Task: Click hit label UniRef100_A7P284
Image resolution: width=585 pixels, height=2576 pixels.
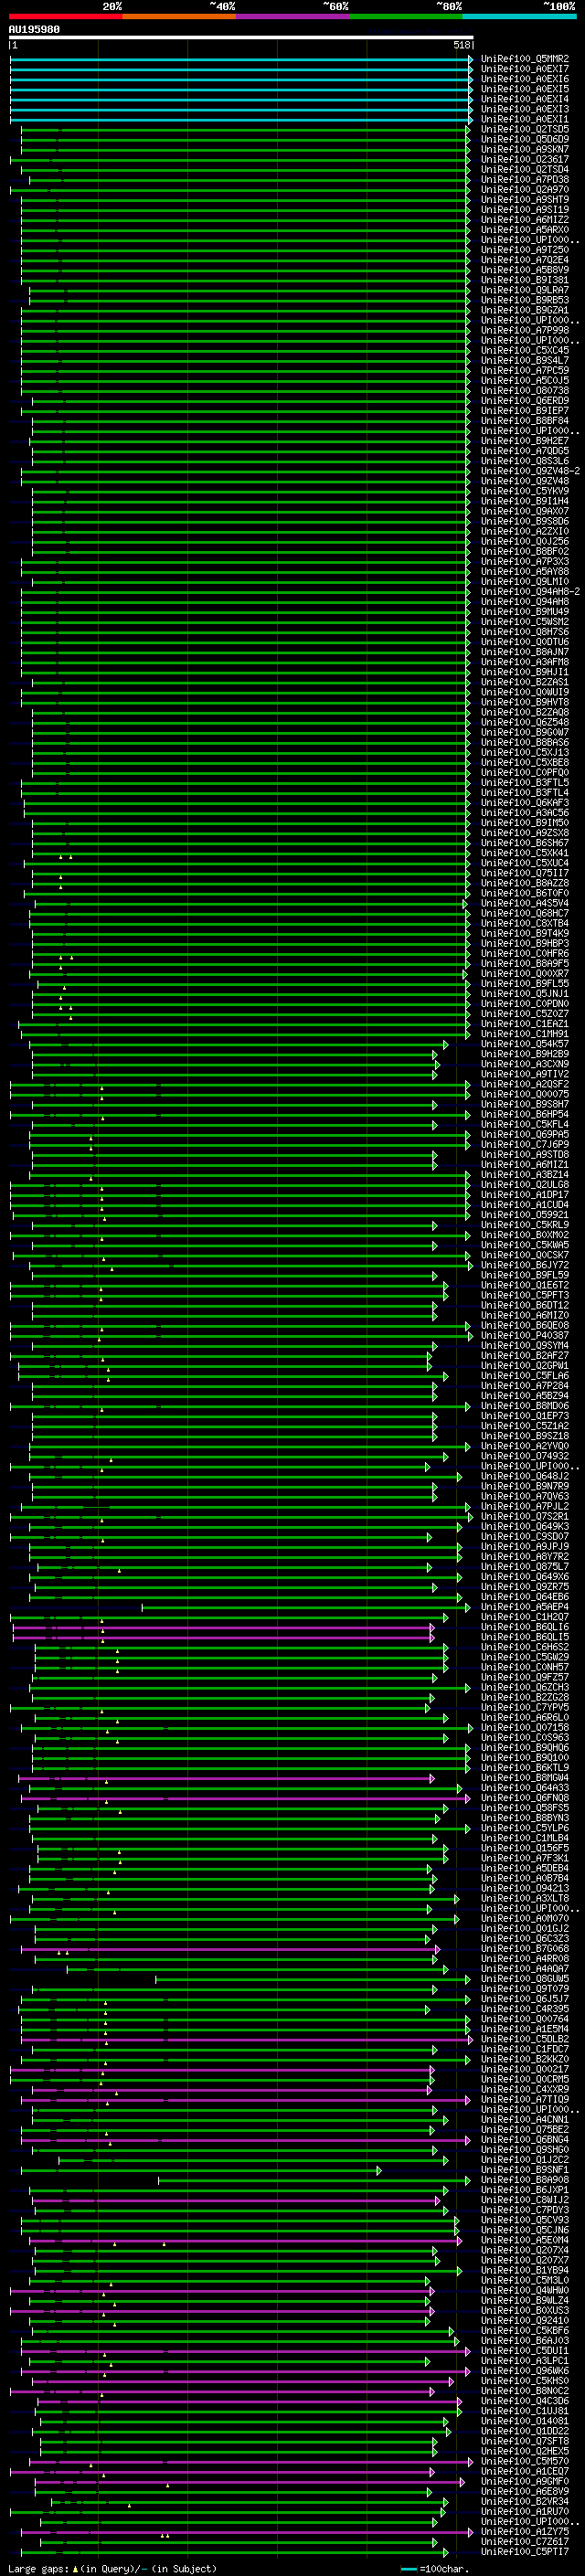Action: pyautogui.click(x=525, y=1385)
